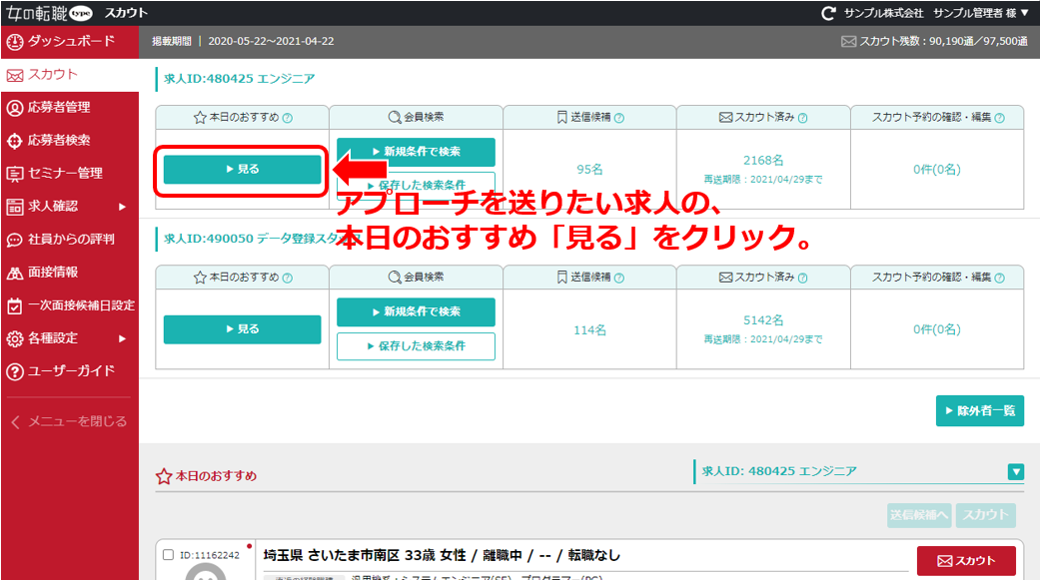This screenshot has width=1040, height=580.
Task: Click the refresh icon in the top bar
Action: 826,14
